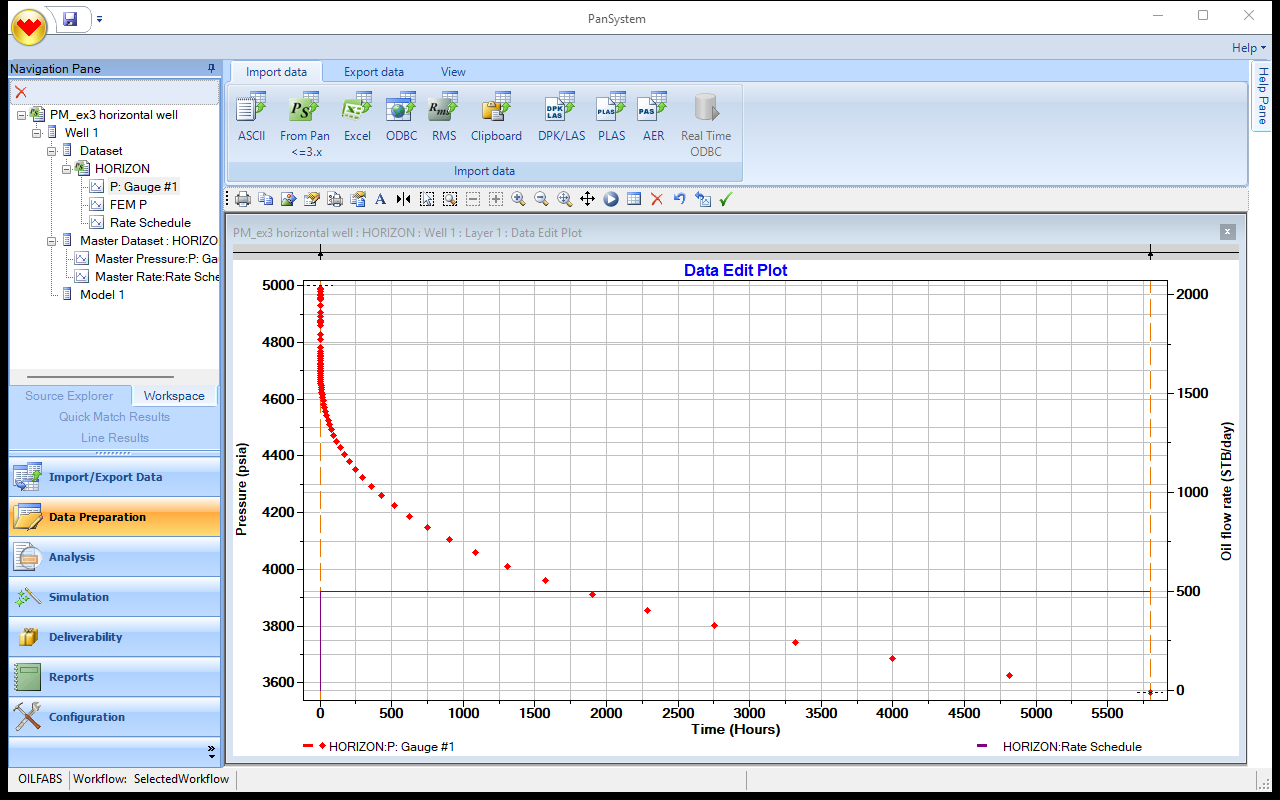Import data from the Clipboard
1280x800 pixels.
pos(496,117)
